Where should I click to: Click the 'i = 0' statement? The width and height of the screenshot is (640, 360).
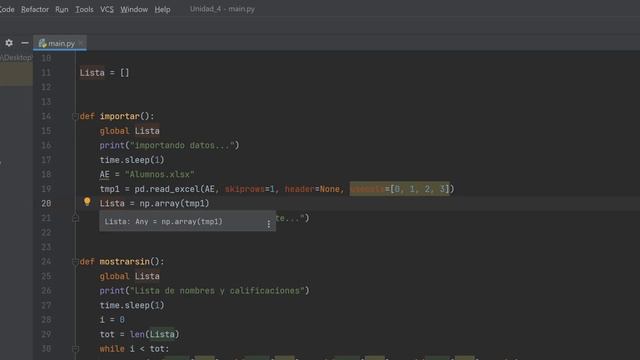(x=112, y=320)
